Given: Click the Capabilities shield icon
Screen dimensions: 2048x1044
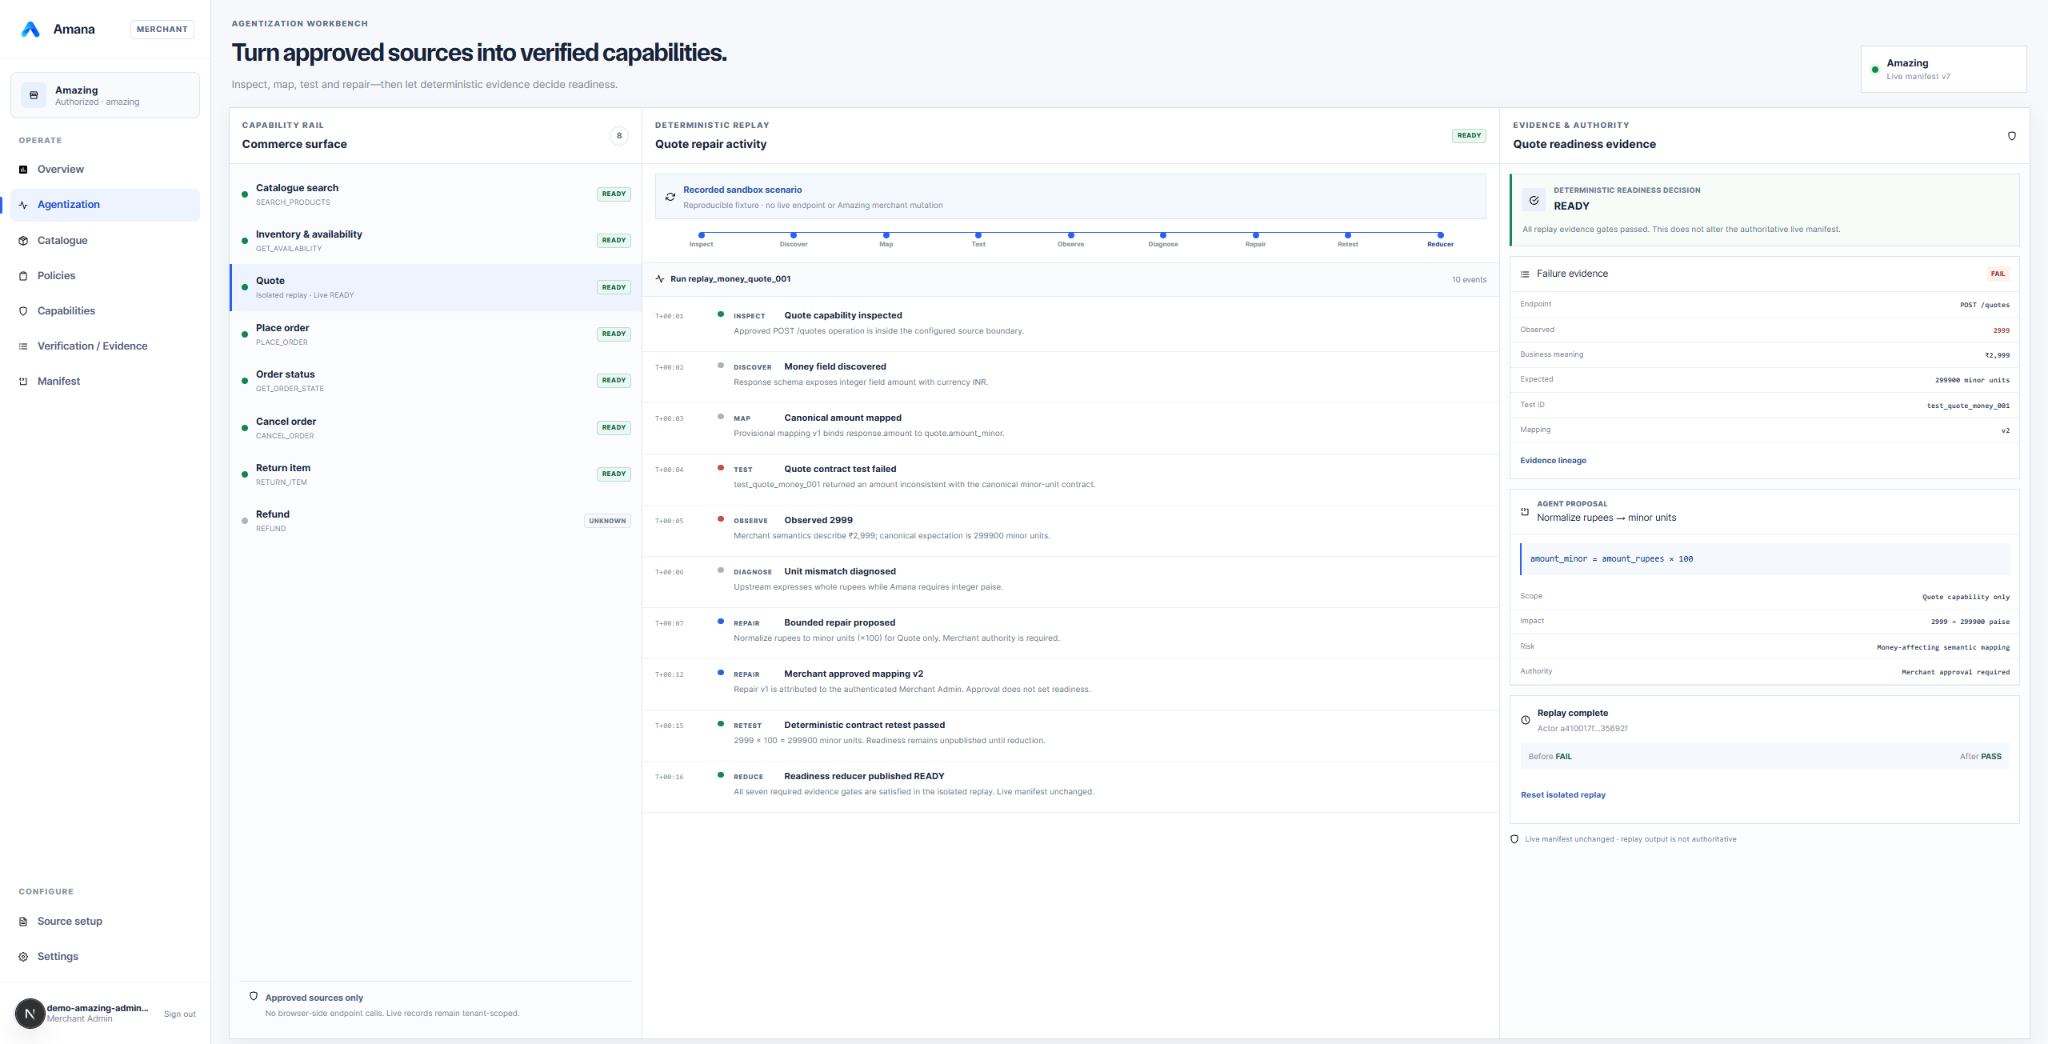Looking at the screenshot, I should point(23,311).
